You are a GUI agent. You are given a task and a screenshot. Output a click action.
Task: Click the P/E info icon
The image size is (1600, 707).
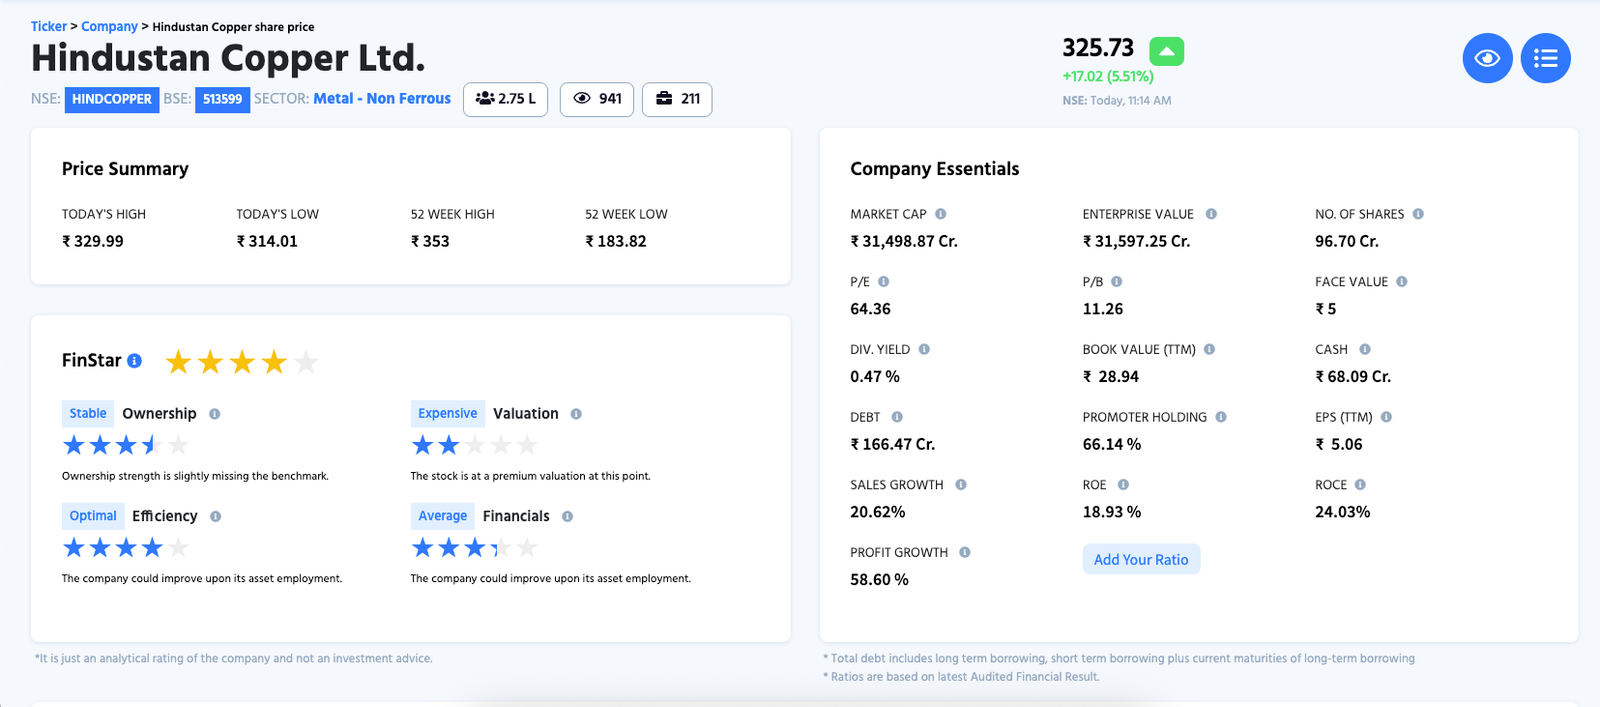(884, 282)
